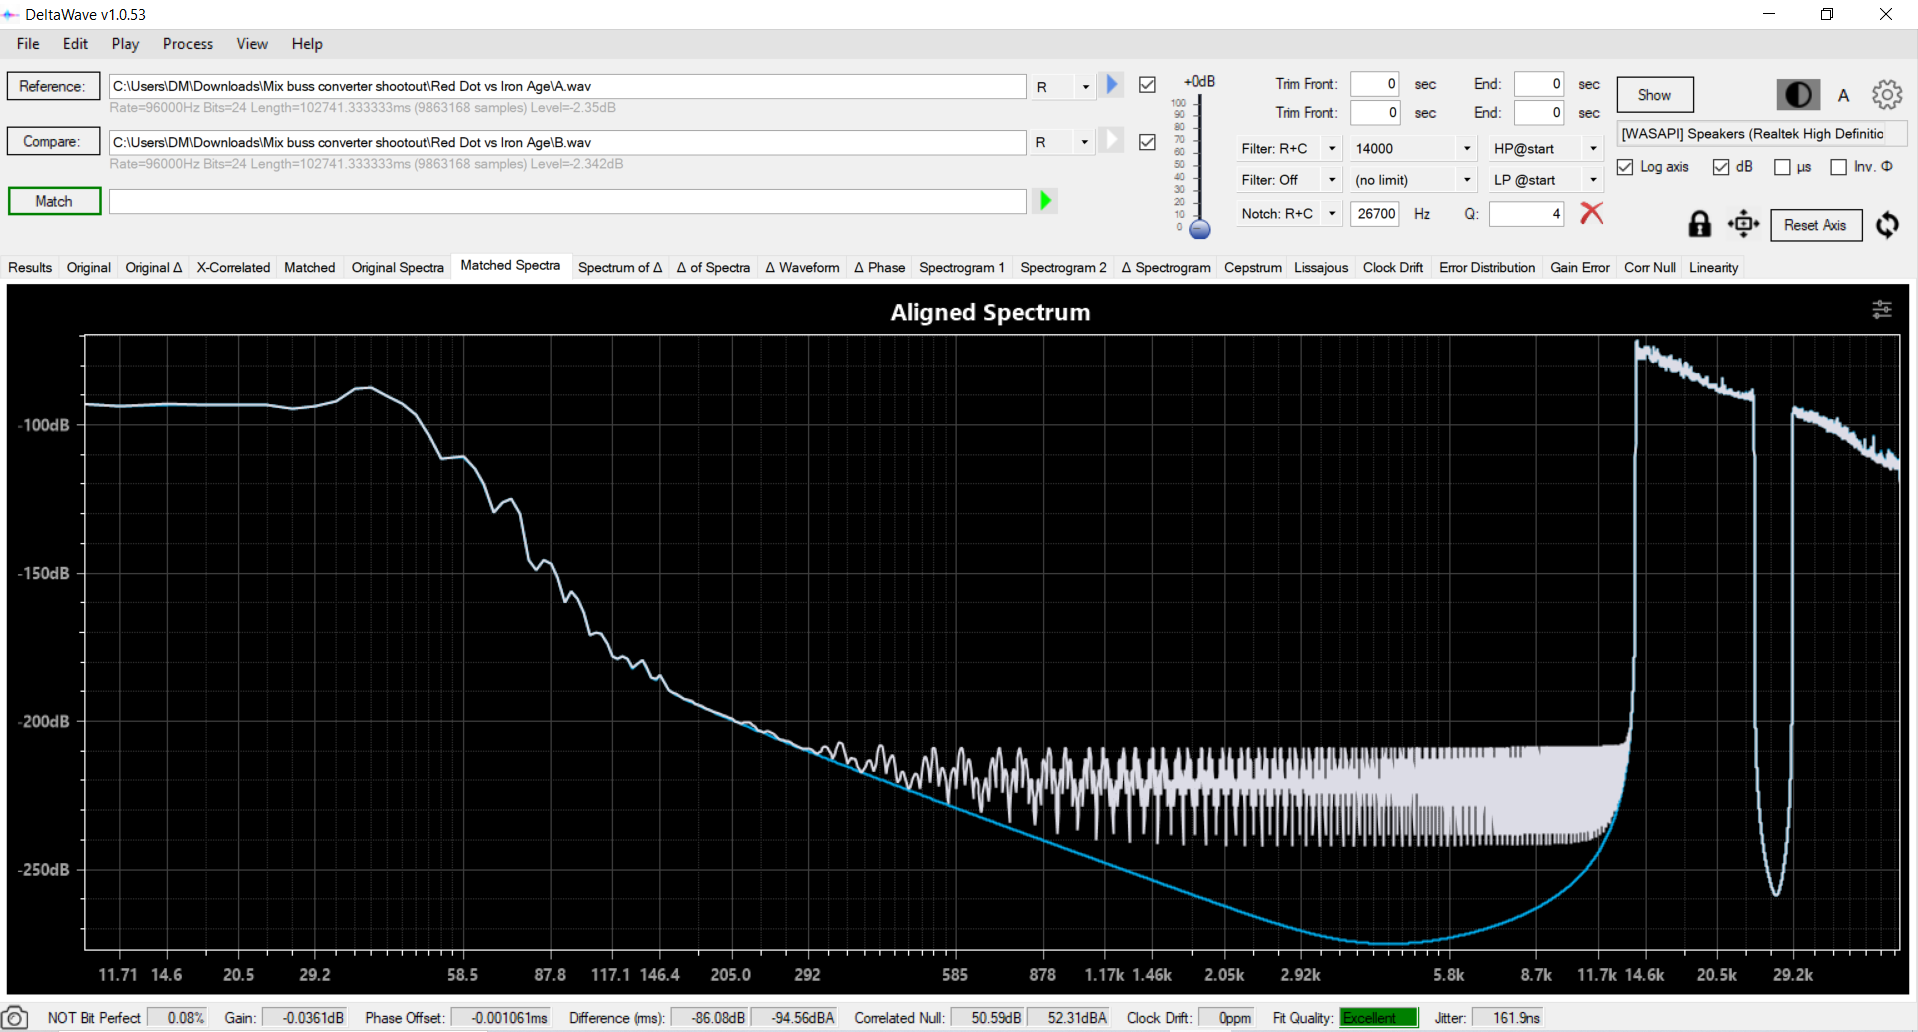Select WASAPI Speakers output device box
This screenshot has height=1032, width=1918.
[x=1761, y=134]
